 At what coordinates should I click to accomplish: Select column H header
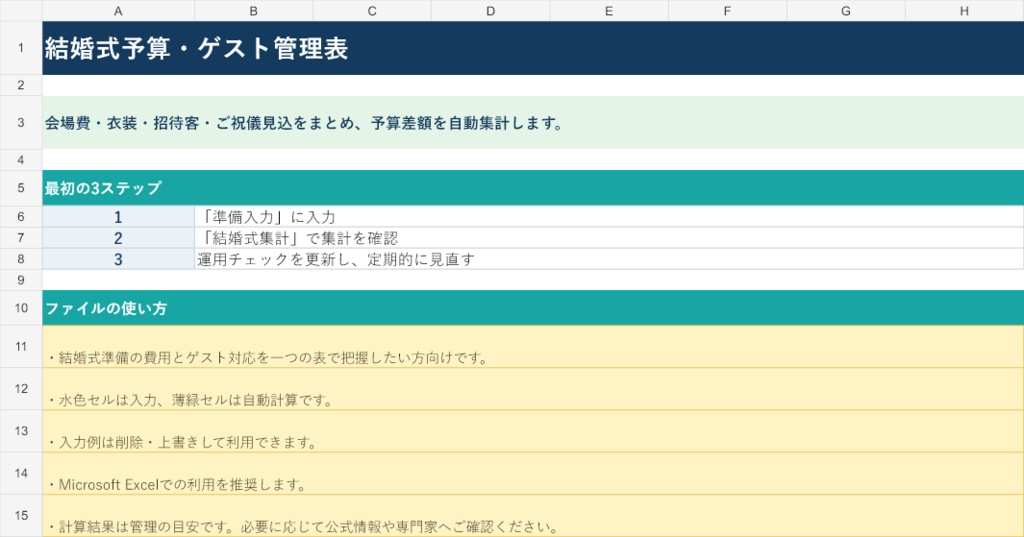point(965,10)
